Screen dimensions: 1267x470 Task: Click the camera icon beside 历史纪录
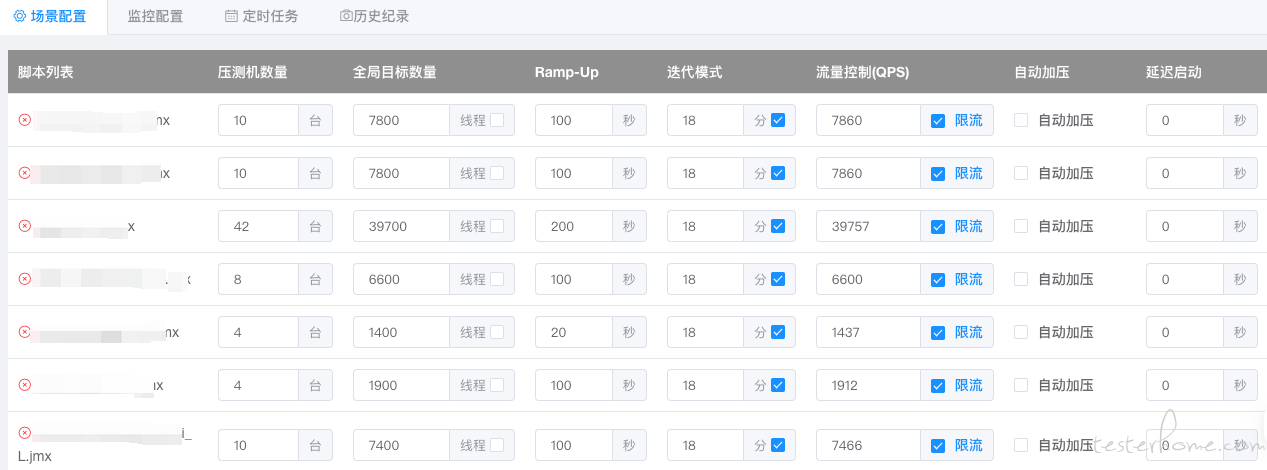pos(345,16)
